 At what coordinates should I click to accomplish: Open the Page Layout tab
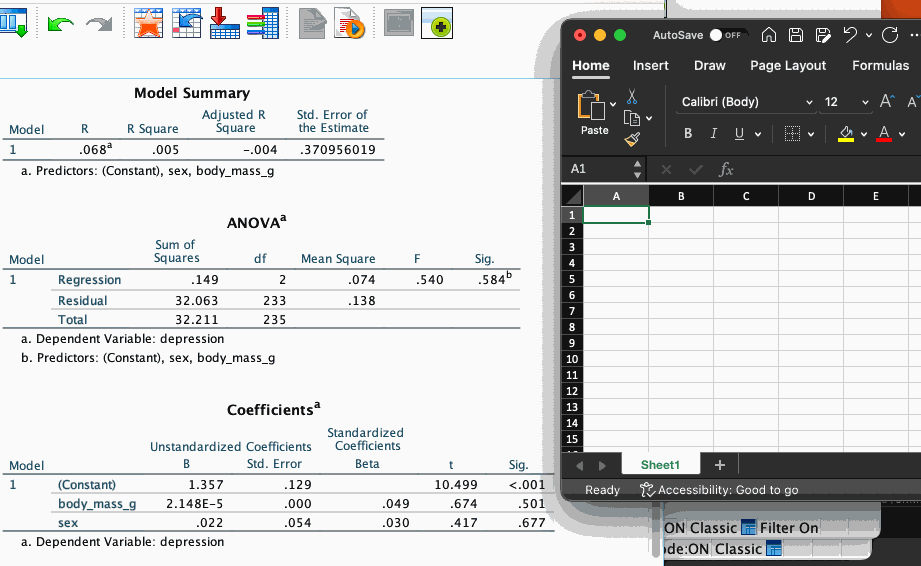tap(788, 66)
